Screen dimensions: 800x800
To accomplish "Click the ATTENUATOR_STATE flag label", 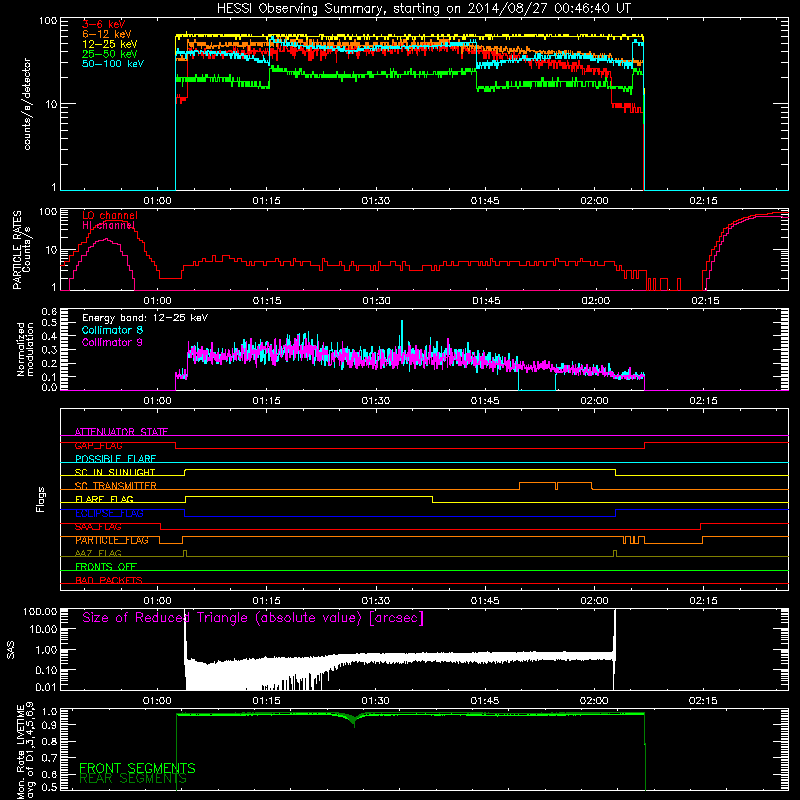I will [121, 432].
